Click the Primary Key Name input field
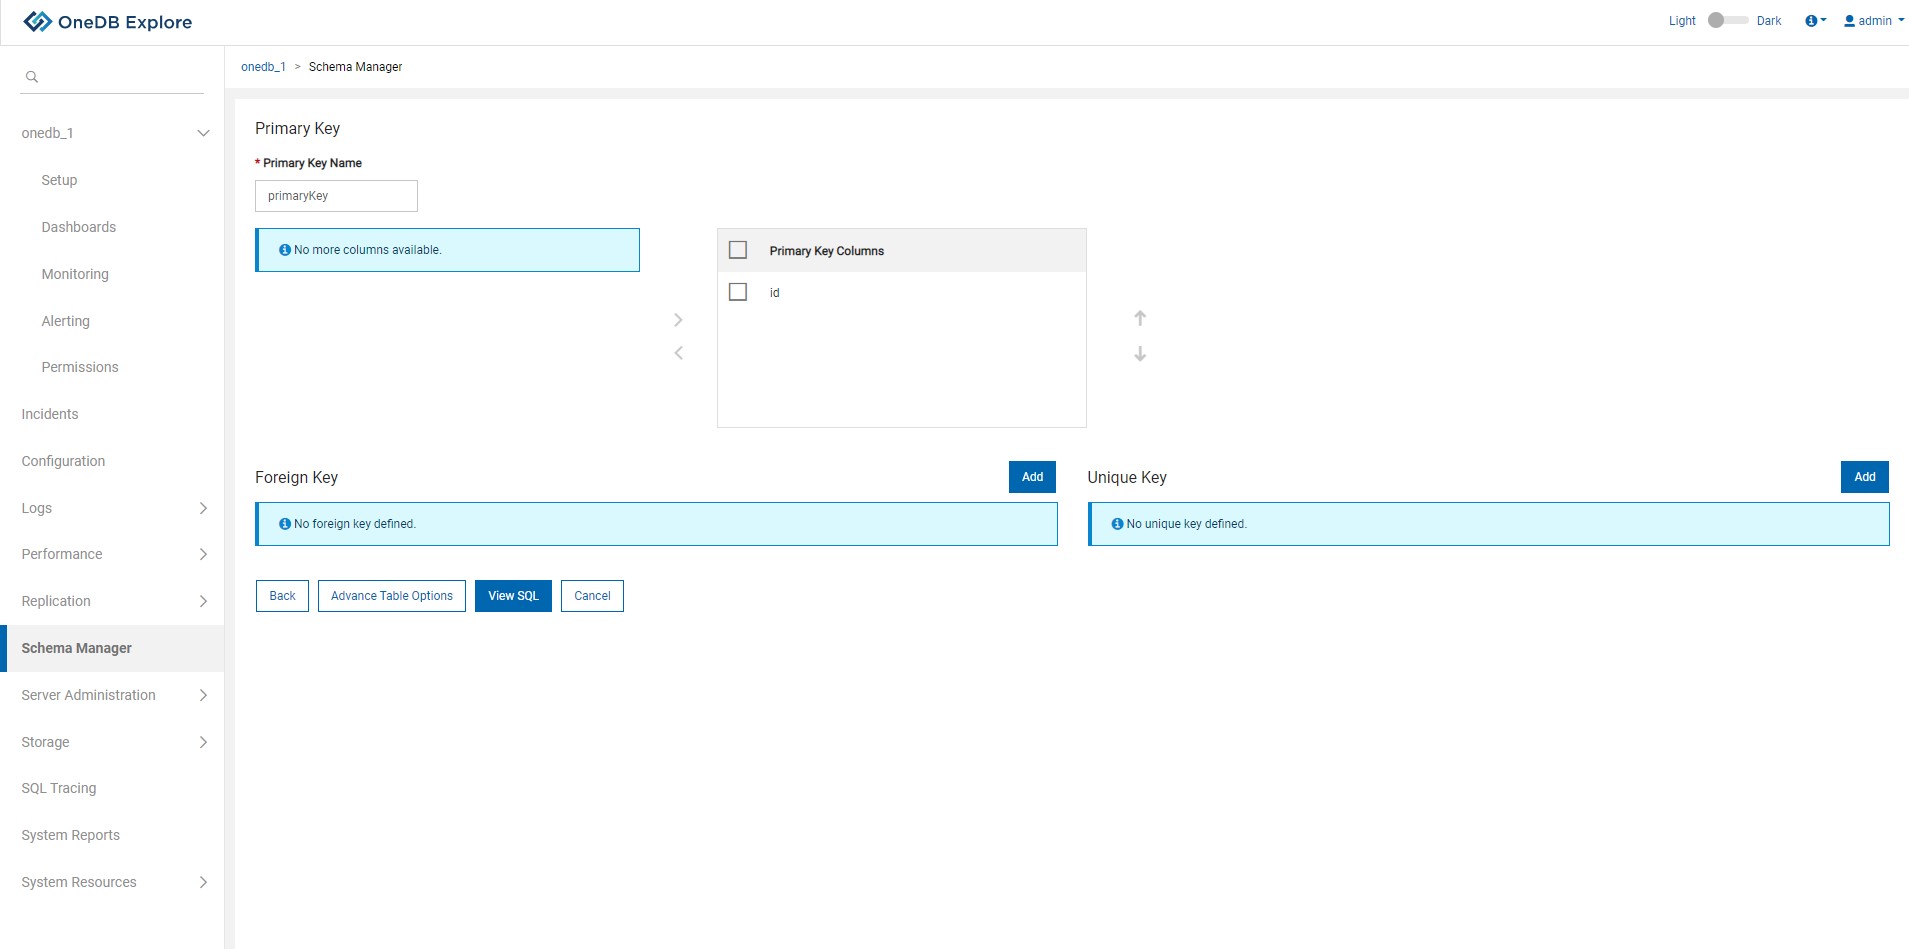The image size is (1909, 949). pos(336,196)
